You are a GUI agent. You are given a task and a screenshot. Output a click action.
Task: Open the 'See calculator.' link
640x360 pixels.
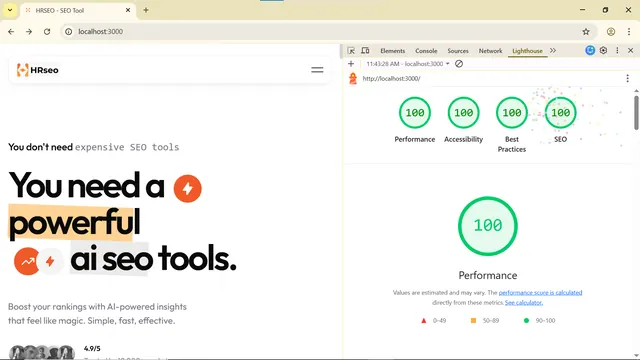[524, 302]
